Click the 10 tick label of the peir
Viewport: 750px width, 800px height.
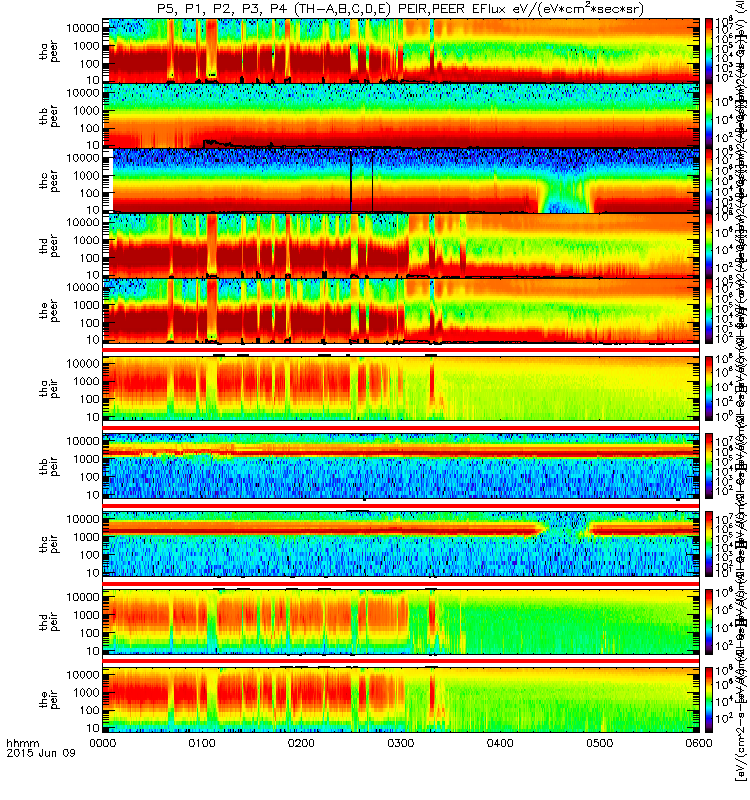(x=92, y=728)
